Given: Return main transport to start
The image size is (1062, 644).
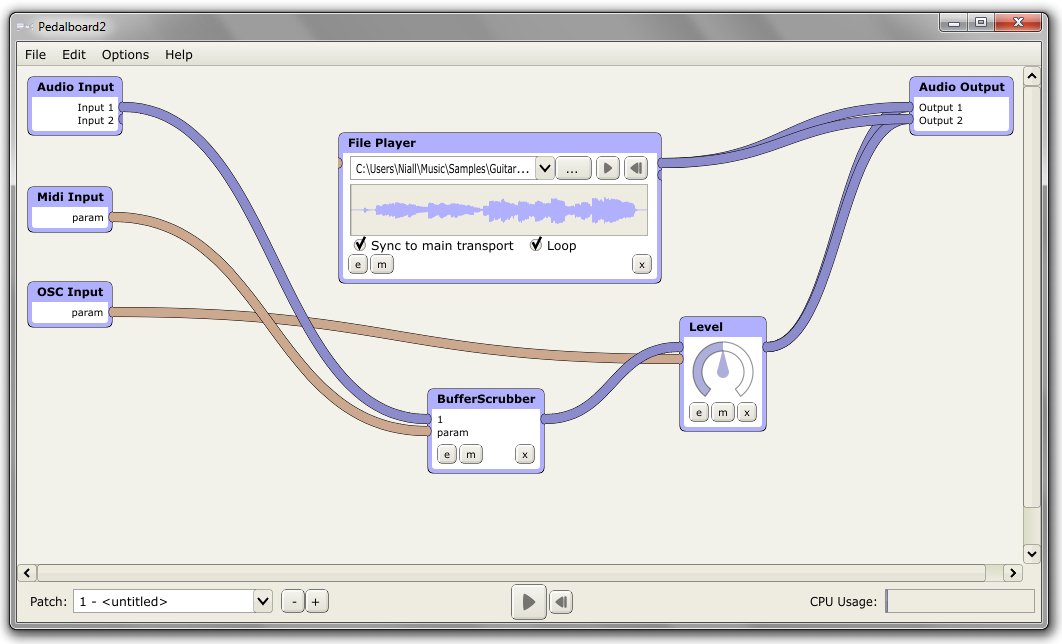Looking at the screenshot, I should [x=561, y=601].
